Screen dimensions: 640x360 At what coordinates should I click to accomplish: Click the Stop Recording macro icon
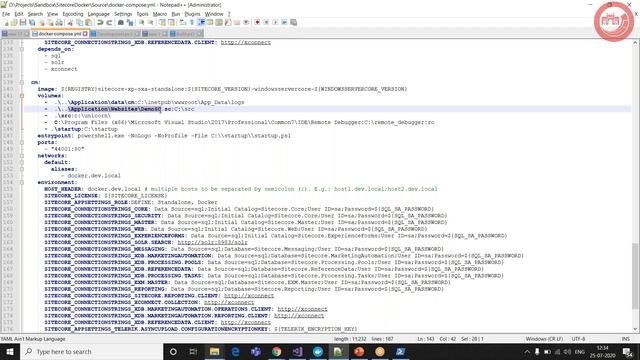(266, 22)
